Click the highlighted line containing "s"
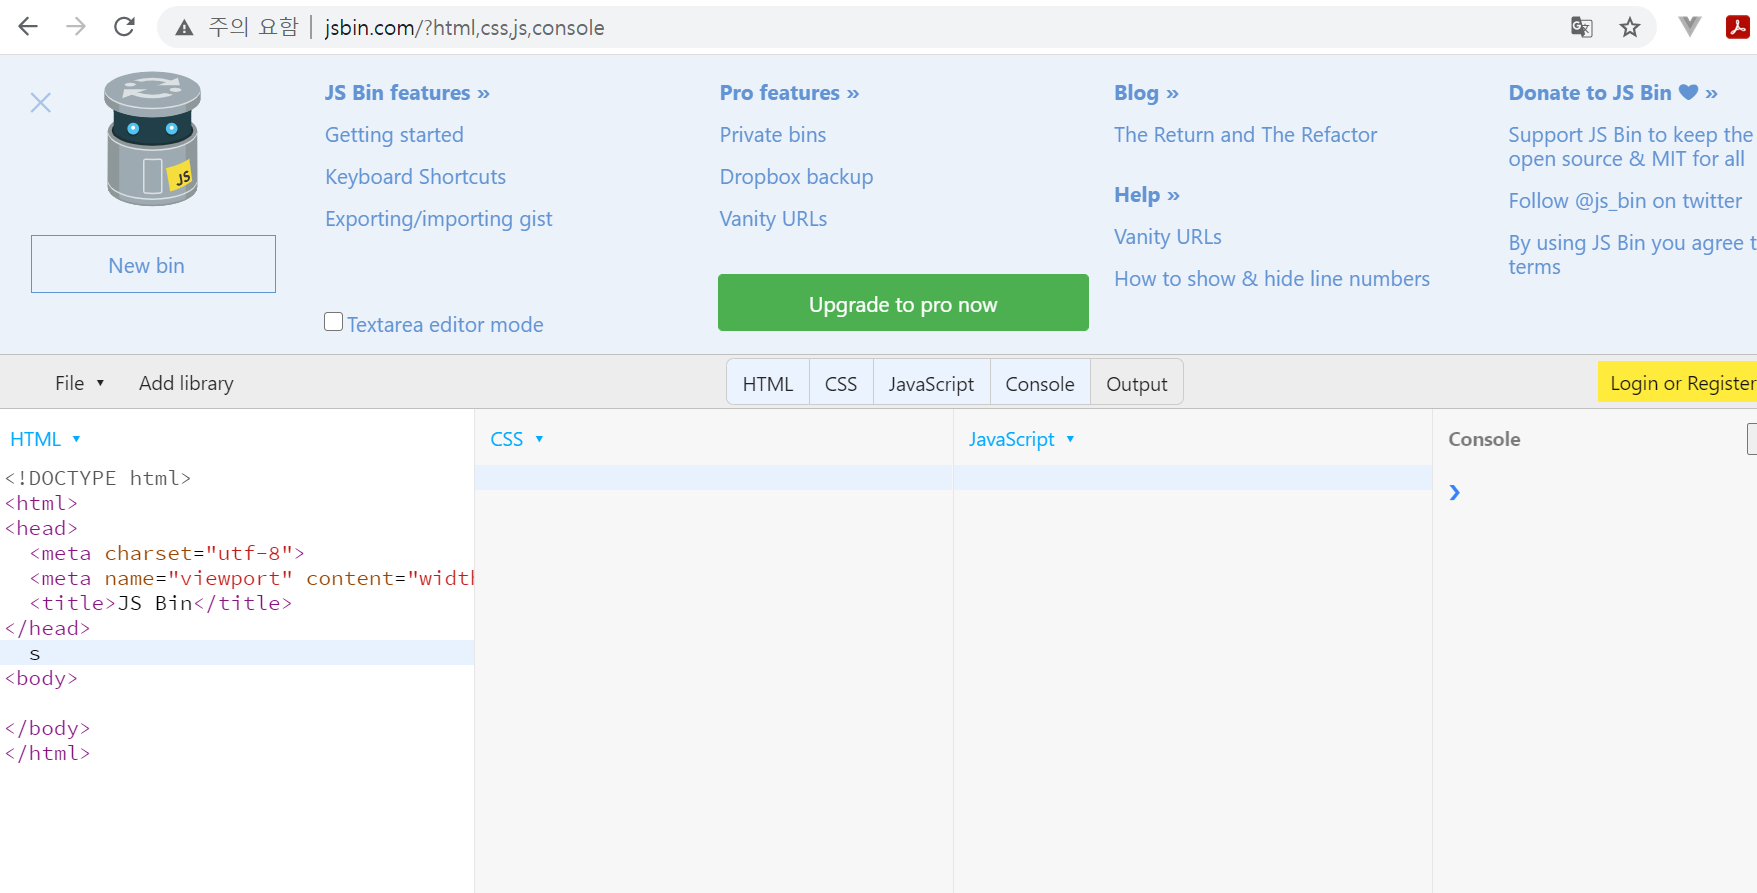The image size is (1757, 893). coord(237,653)
